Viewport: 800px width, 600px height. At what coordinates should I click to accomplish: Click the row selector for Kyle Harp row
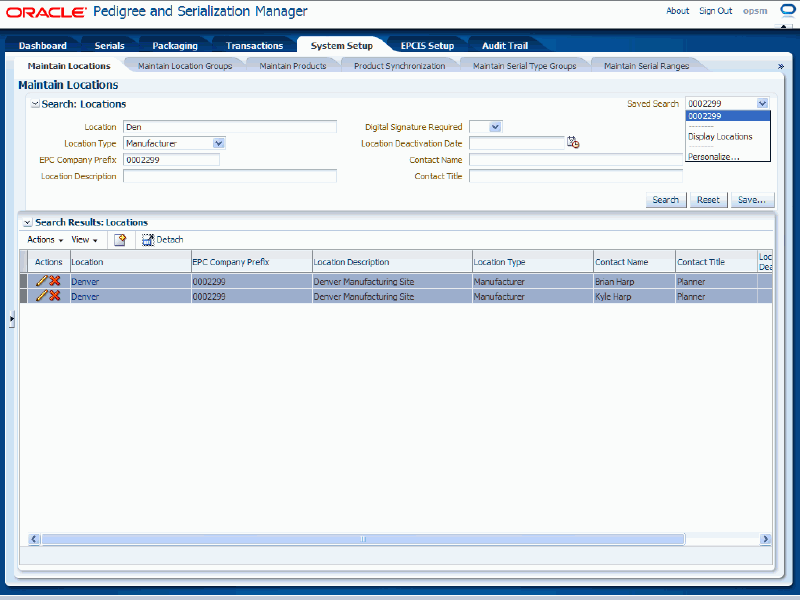point(23,296)
